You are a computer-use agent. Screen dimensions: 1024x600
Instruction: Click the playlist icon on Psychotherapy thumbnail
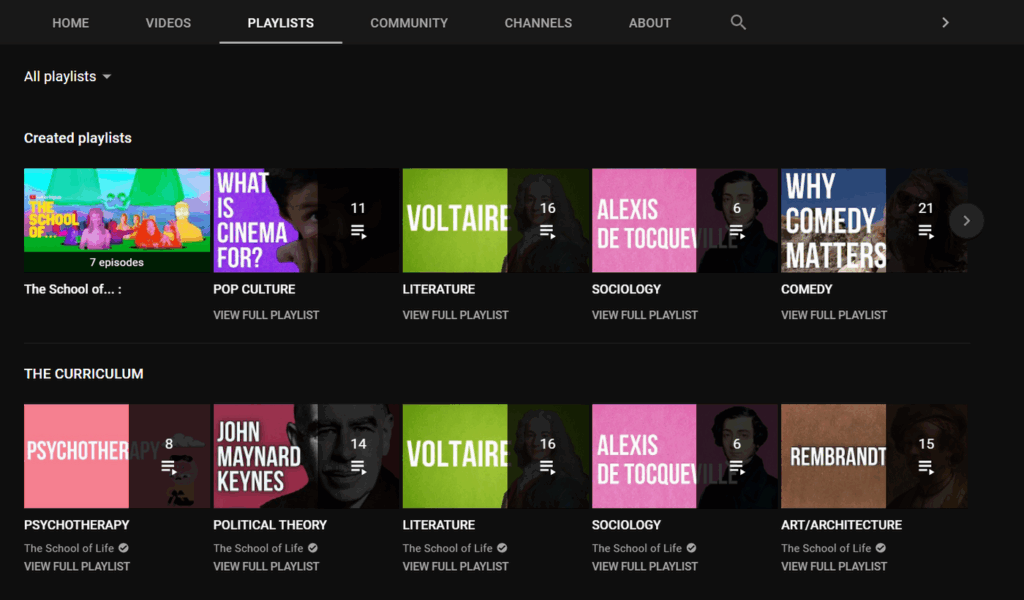(x=168, y=467)
